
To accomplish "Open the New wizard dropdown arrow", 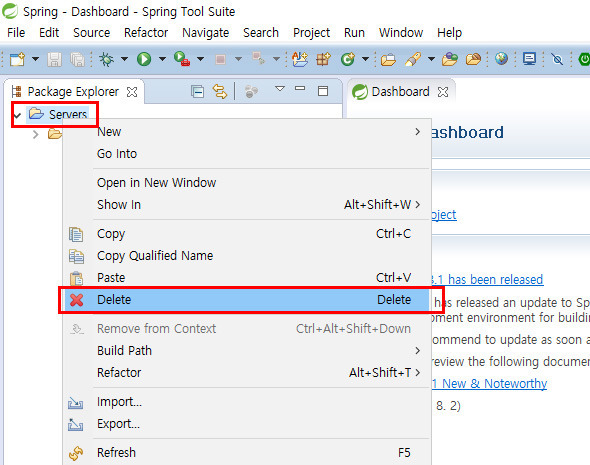I will click(x=35, y=59).
